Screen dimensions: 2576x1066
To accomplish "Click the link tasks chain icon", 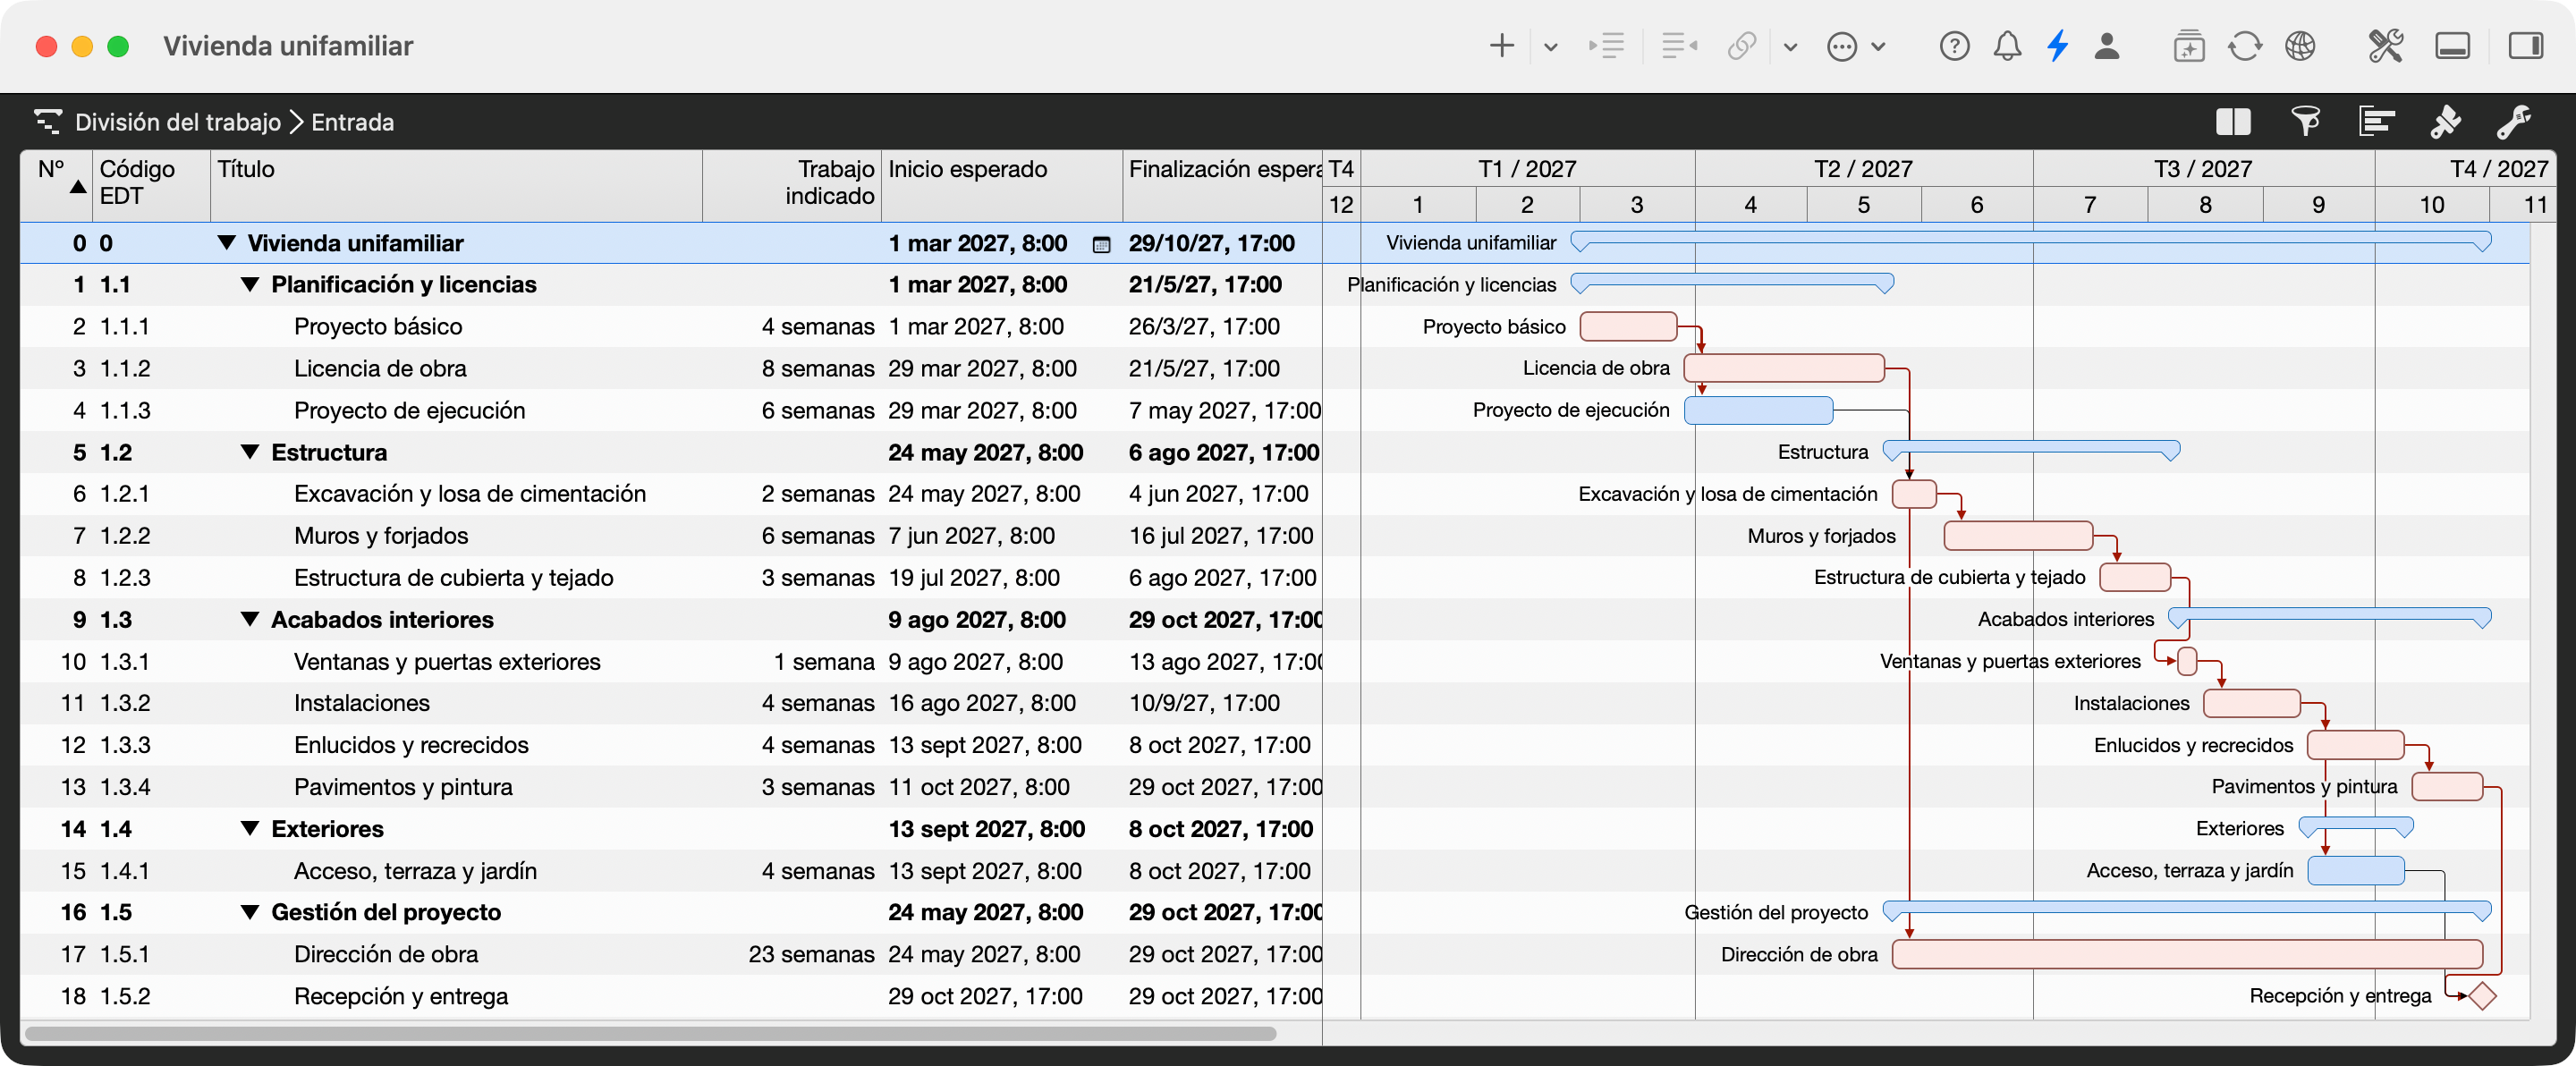I will pos(1742,46).
